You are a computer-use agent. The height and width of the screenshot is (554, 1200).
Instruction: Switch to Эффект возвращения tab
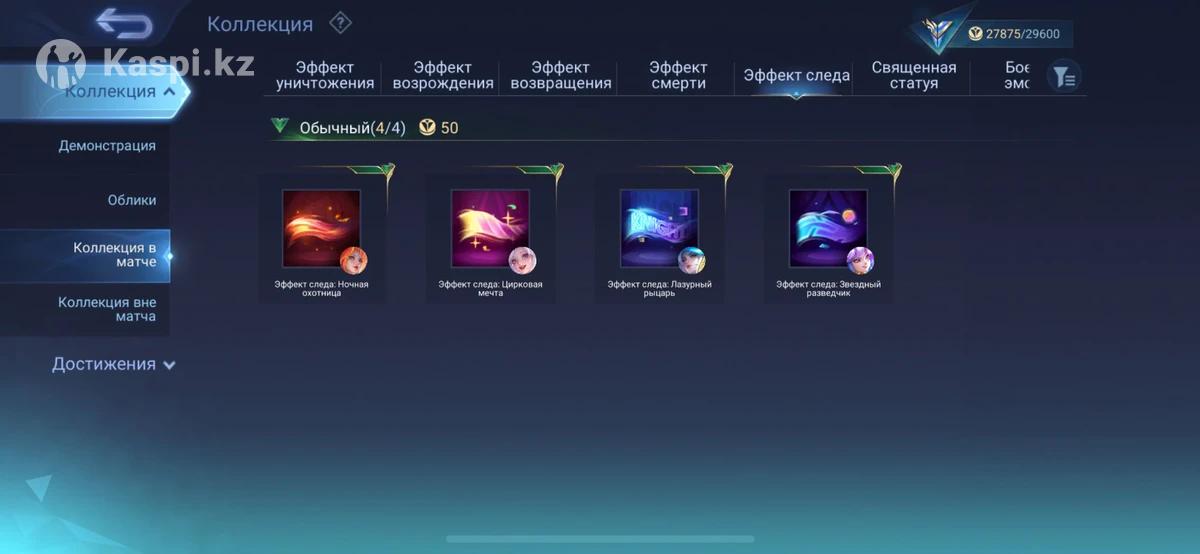coord(561,76)
